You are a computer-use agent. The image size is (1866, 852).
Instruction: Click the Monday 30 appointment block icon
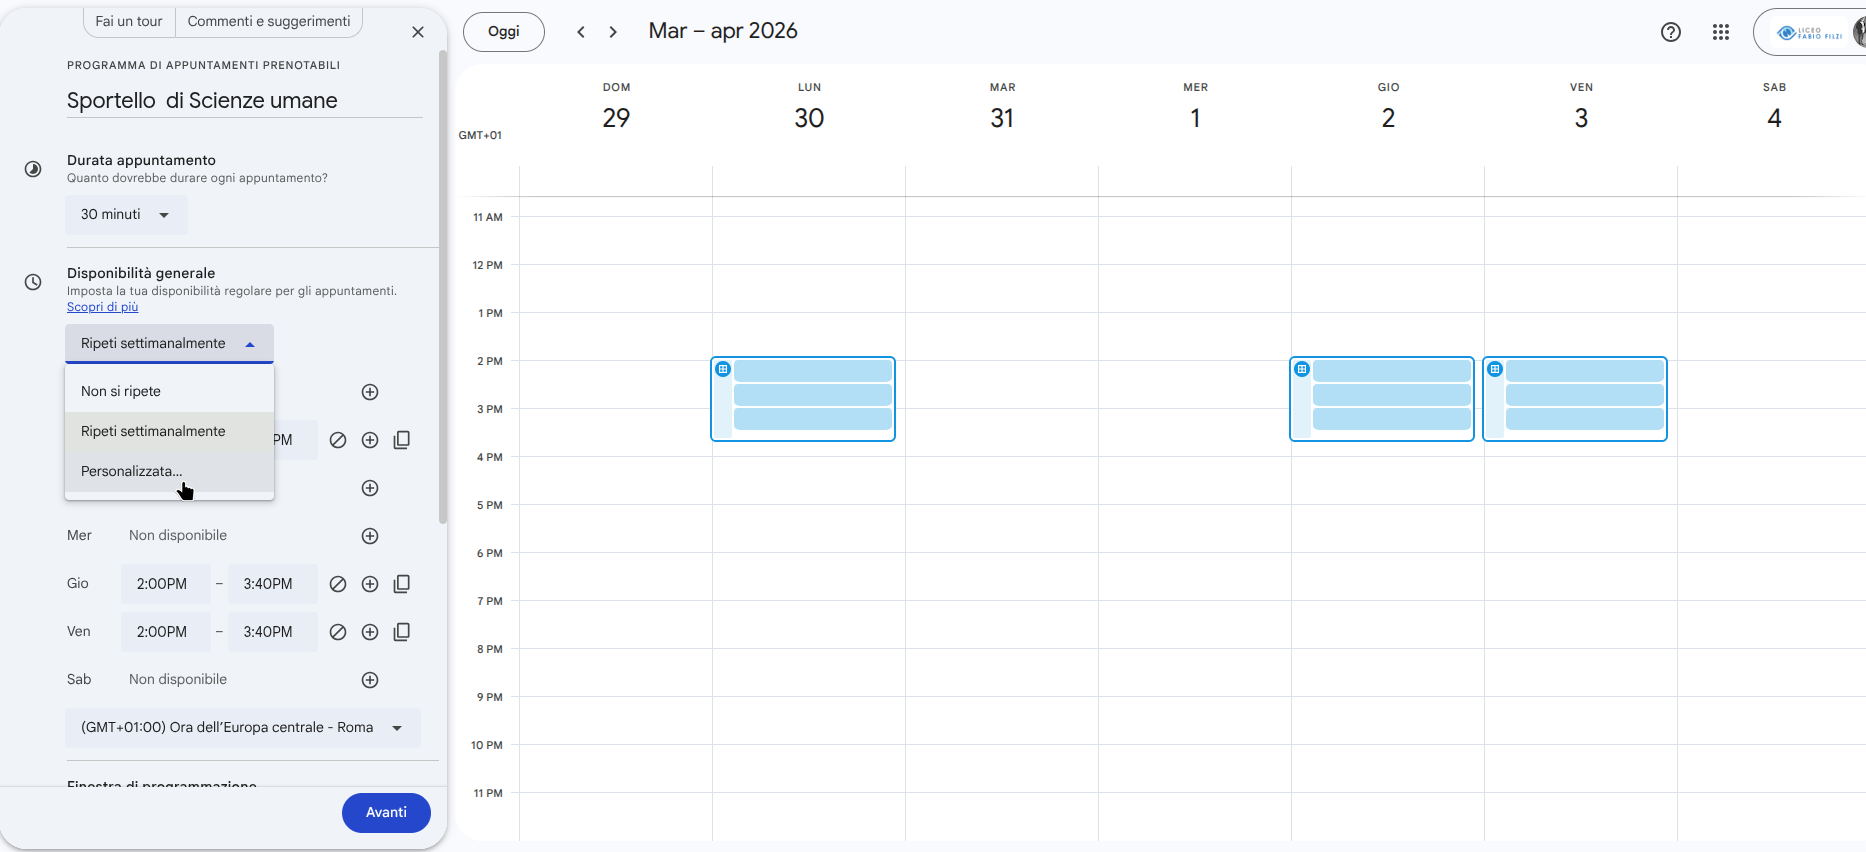[x=723, y=369]
